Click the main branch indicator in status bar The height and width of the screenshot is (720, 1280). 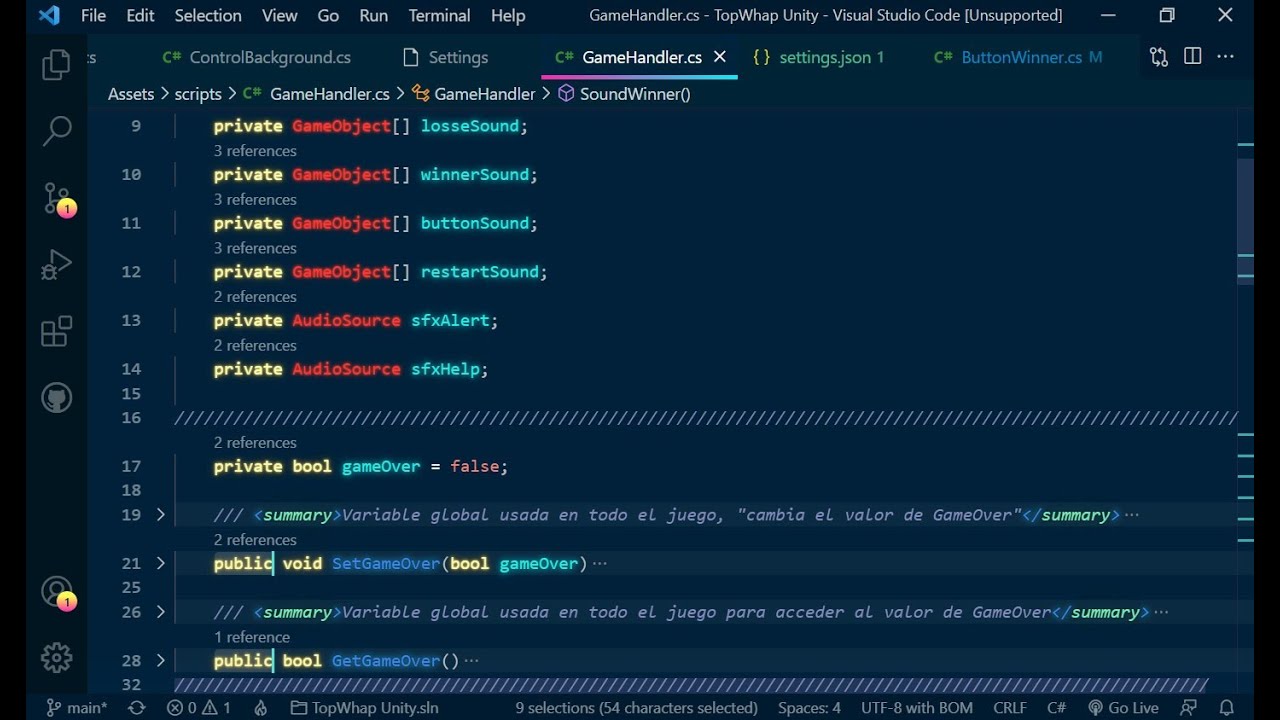point(77,708)
